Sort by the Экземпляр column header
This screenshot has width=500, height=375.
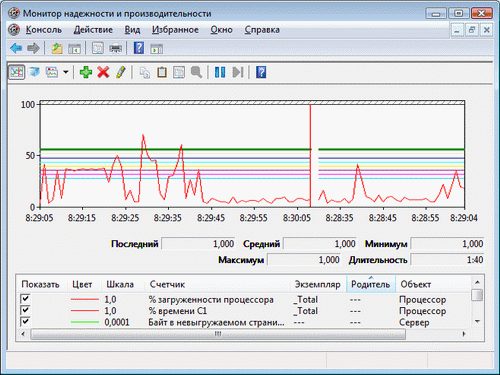click(318, 284)
